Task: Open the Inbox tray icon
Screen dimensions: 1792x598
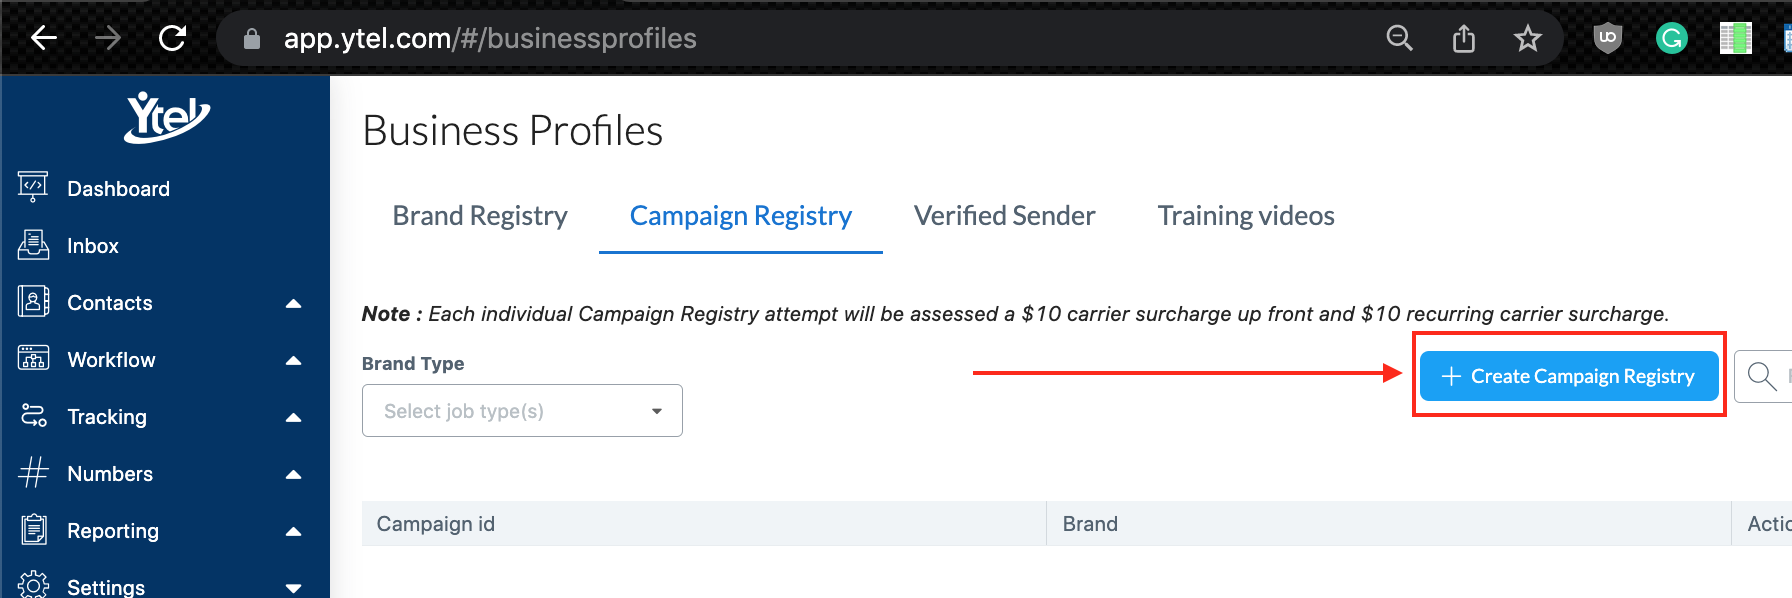Action: pos(33,245)
